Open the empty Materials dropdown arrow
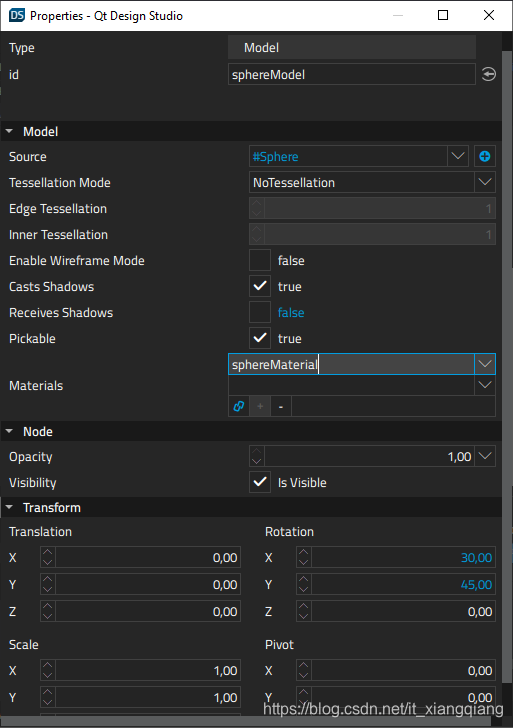 coord(485,385)
